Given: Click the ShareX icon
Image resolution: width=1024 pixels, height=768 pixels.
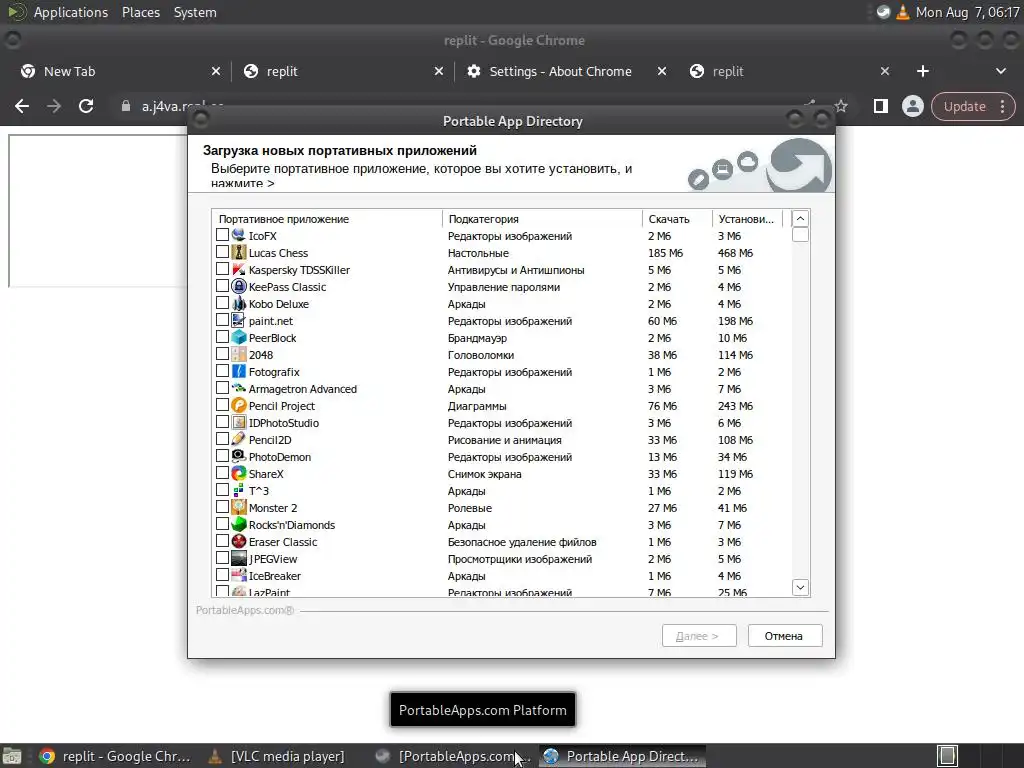Looking at the screenshot, I should tap(239, 473).
